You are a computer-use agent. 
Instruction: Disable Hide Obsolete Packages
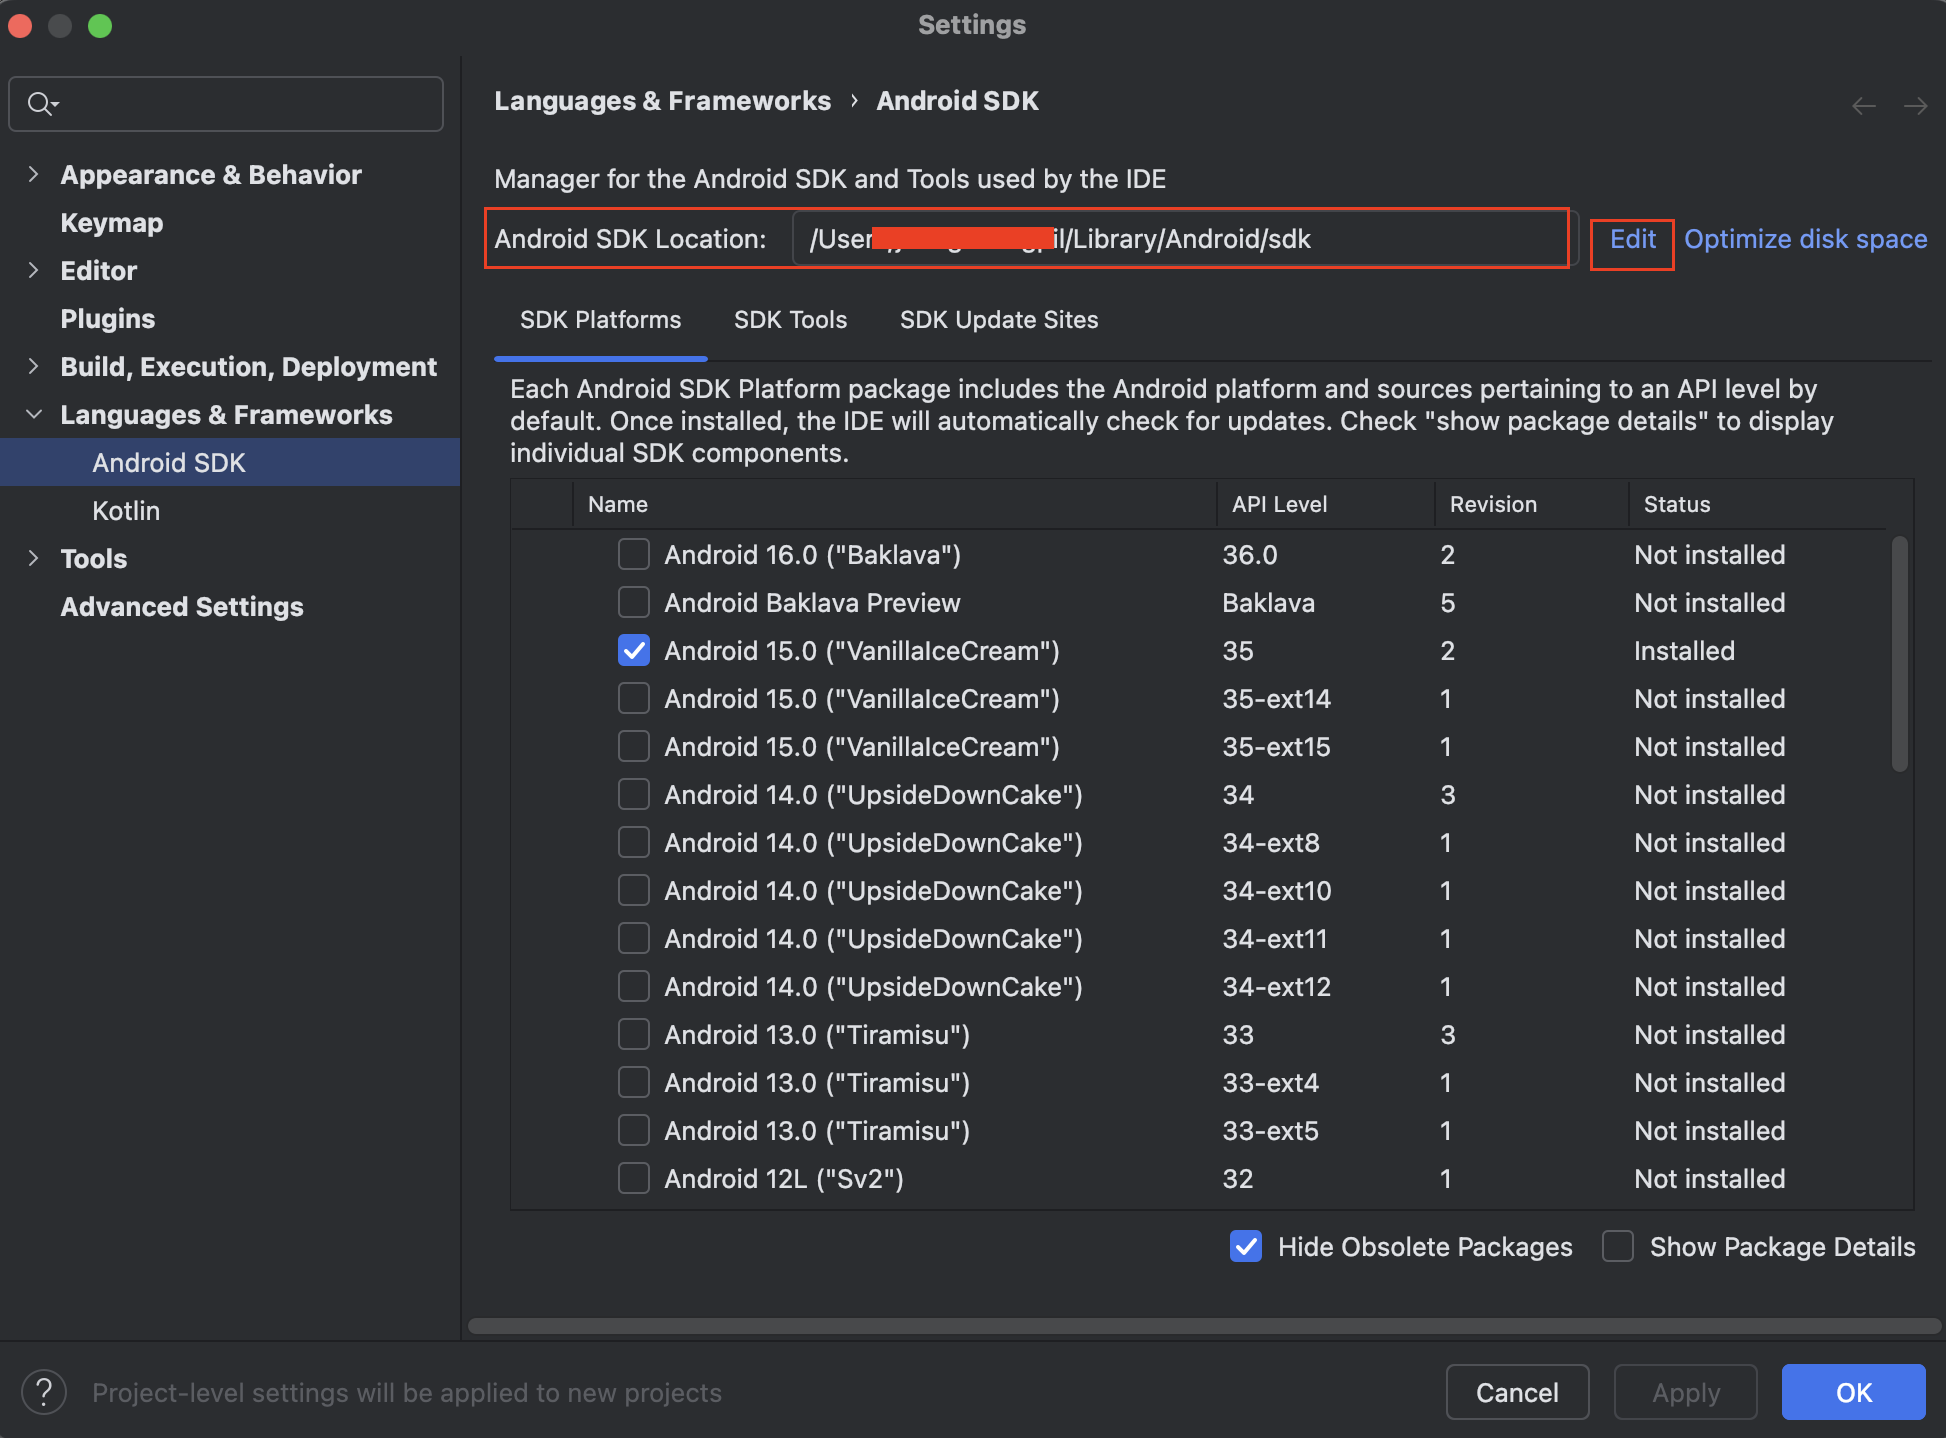pos(1246,1247)
